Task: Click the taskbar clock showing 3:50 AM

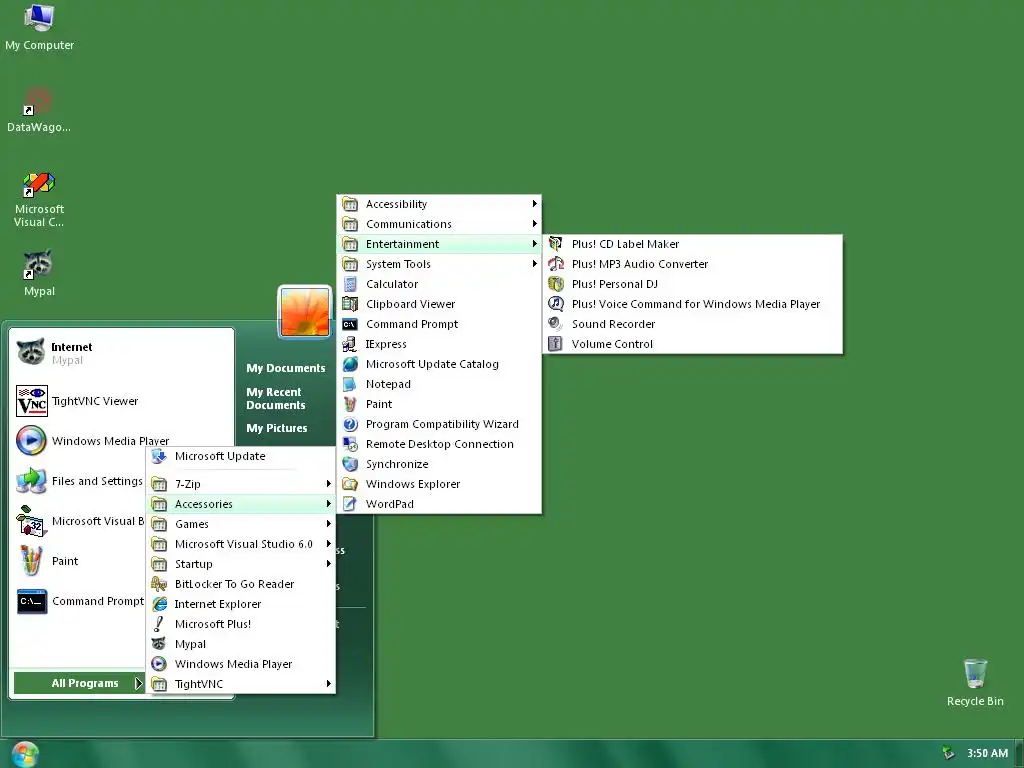Action: pyautogui.click(x=987, y=753)
